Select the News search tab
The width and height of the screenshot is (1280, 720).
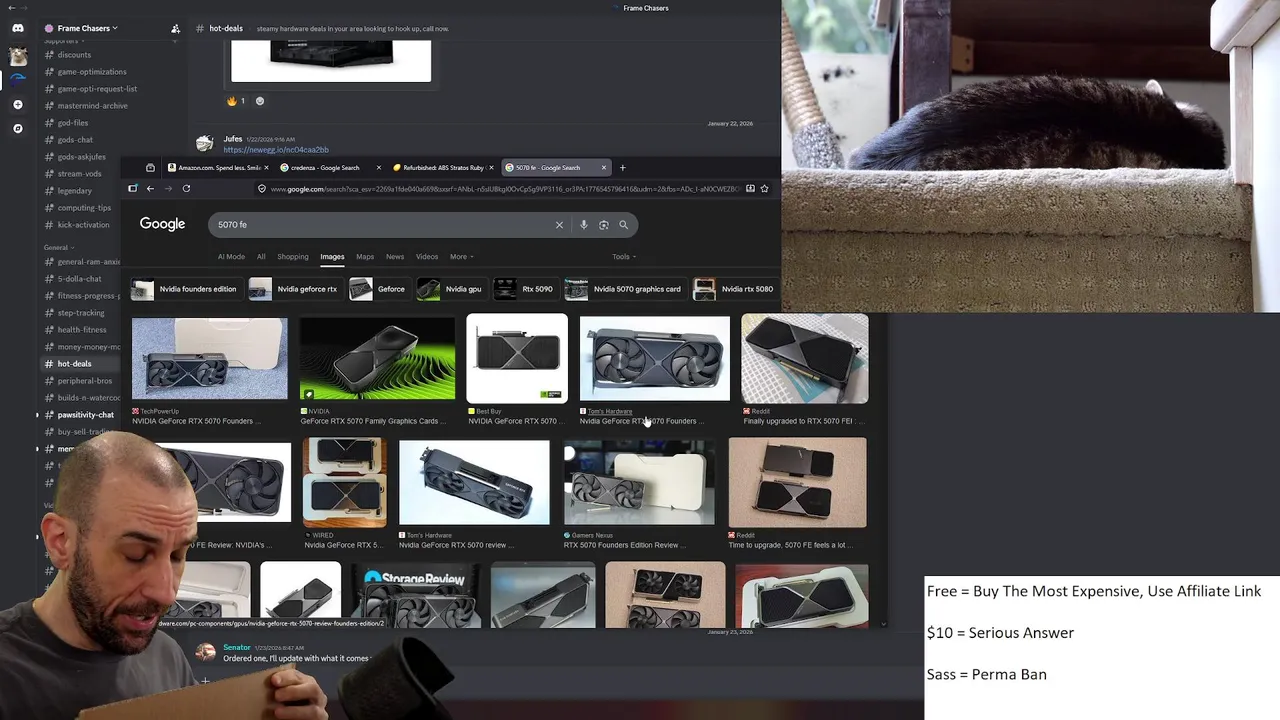395,256
